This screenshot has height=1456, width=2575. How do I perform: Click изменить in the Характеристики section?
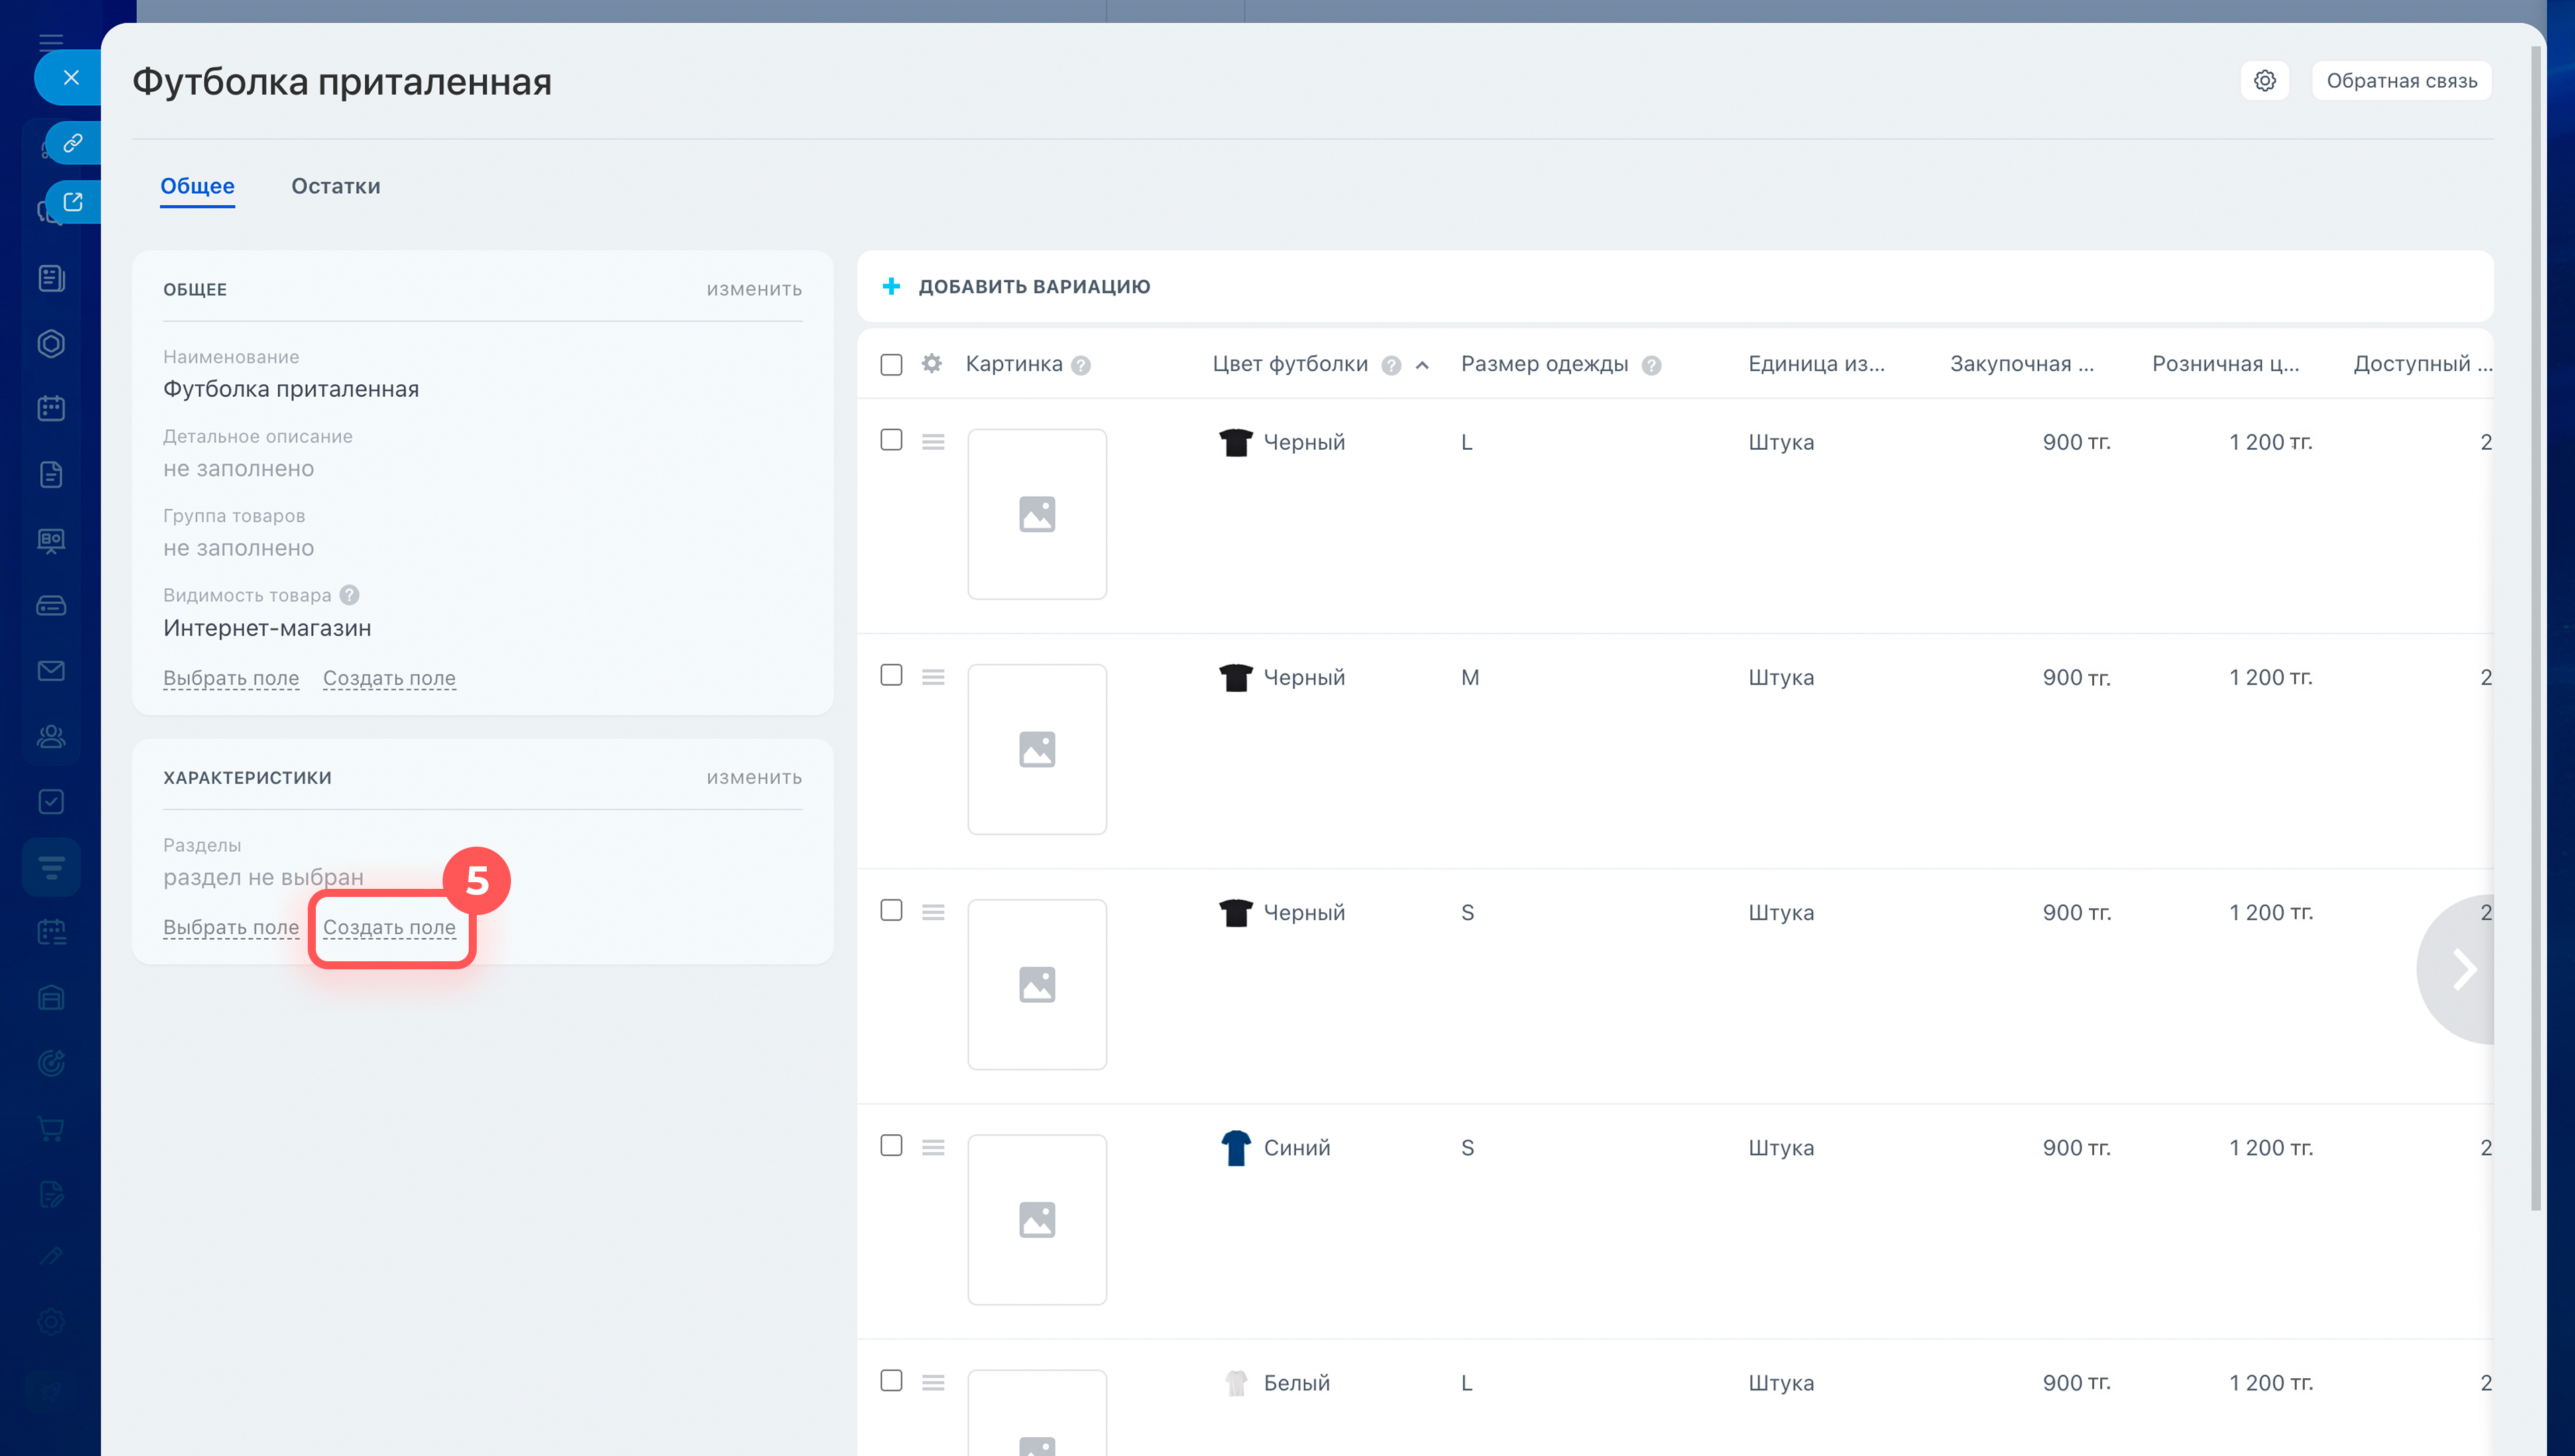click(x=754, y=778)
